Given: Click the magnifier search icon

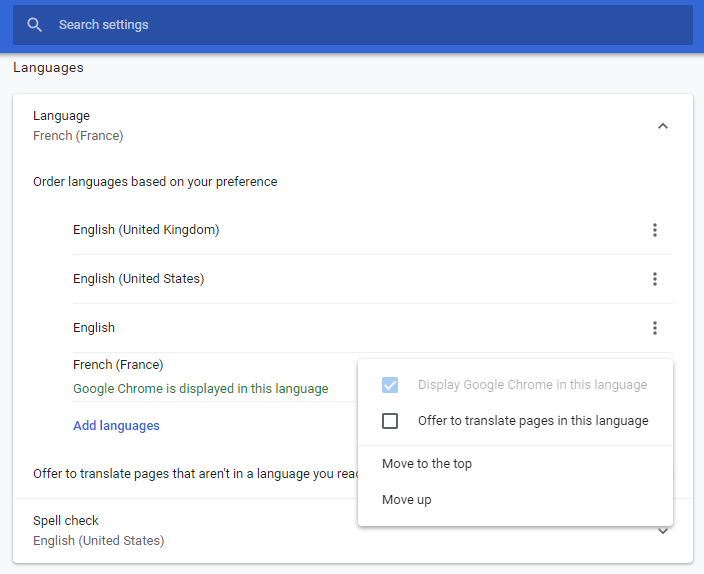Looking at the screenshot, I should pos(35,25).
